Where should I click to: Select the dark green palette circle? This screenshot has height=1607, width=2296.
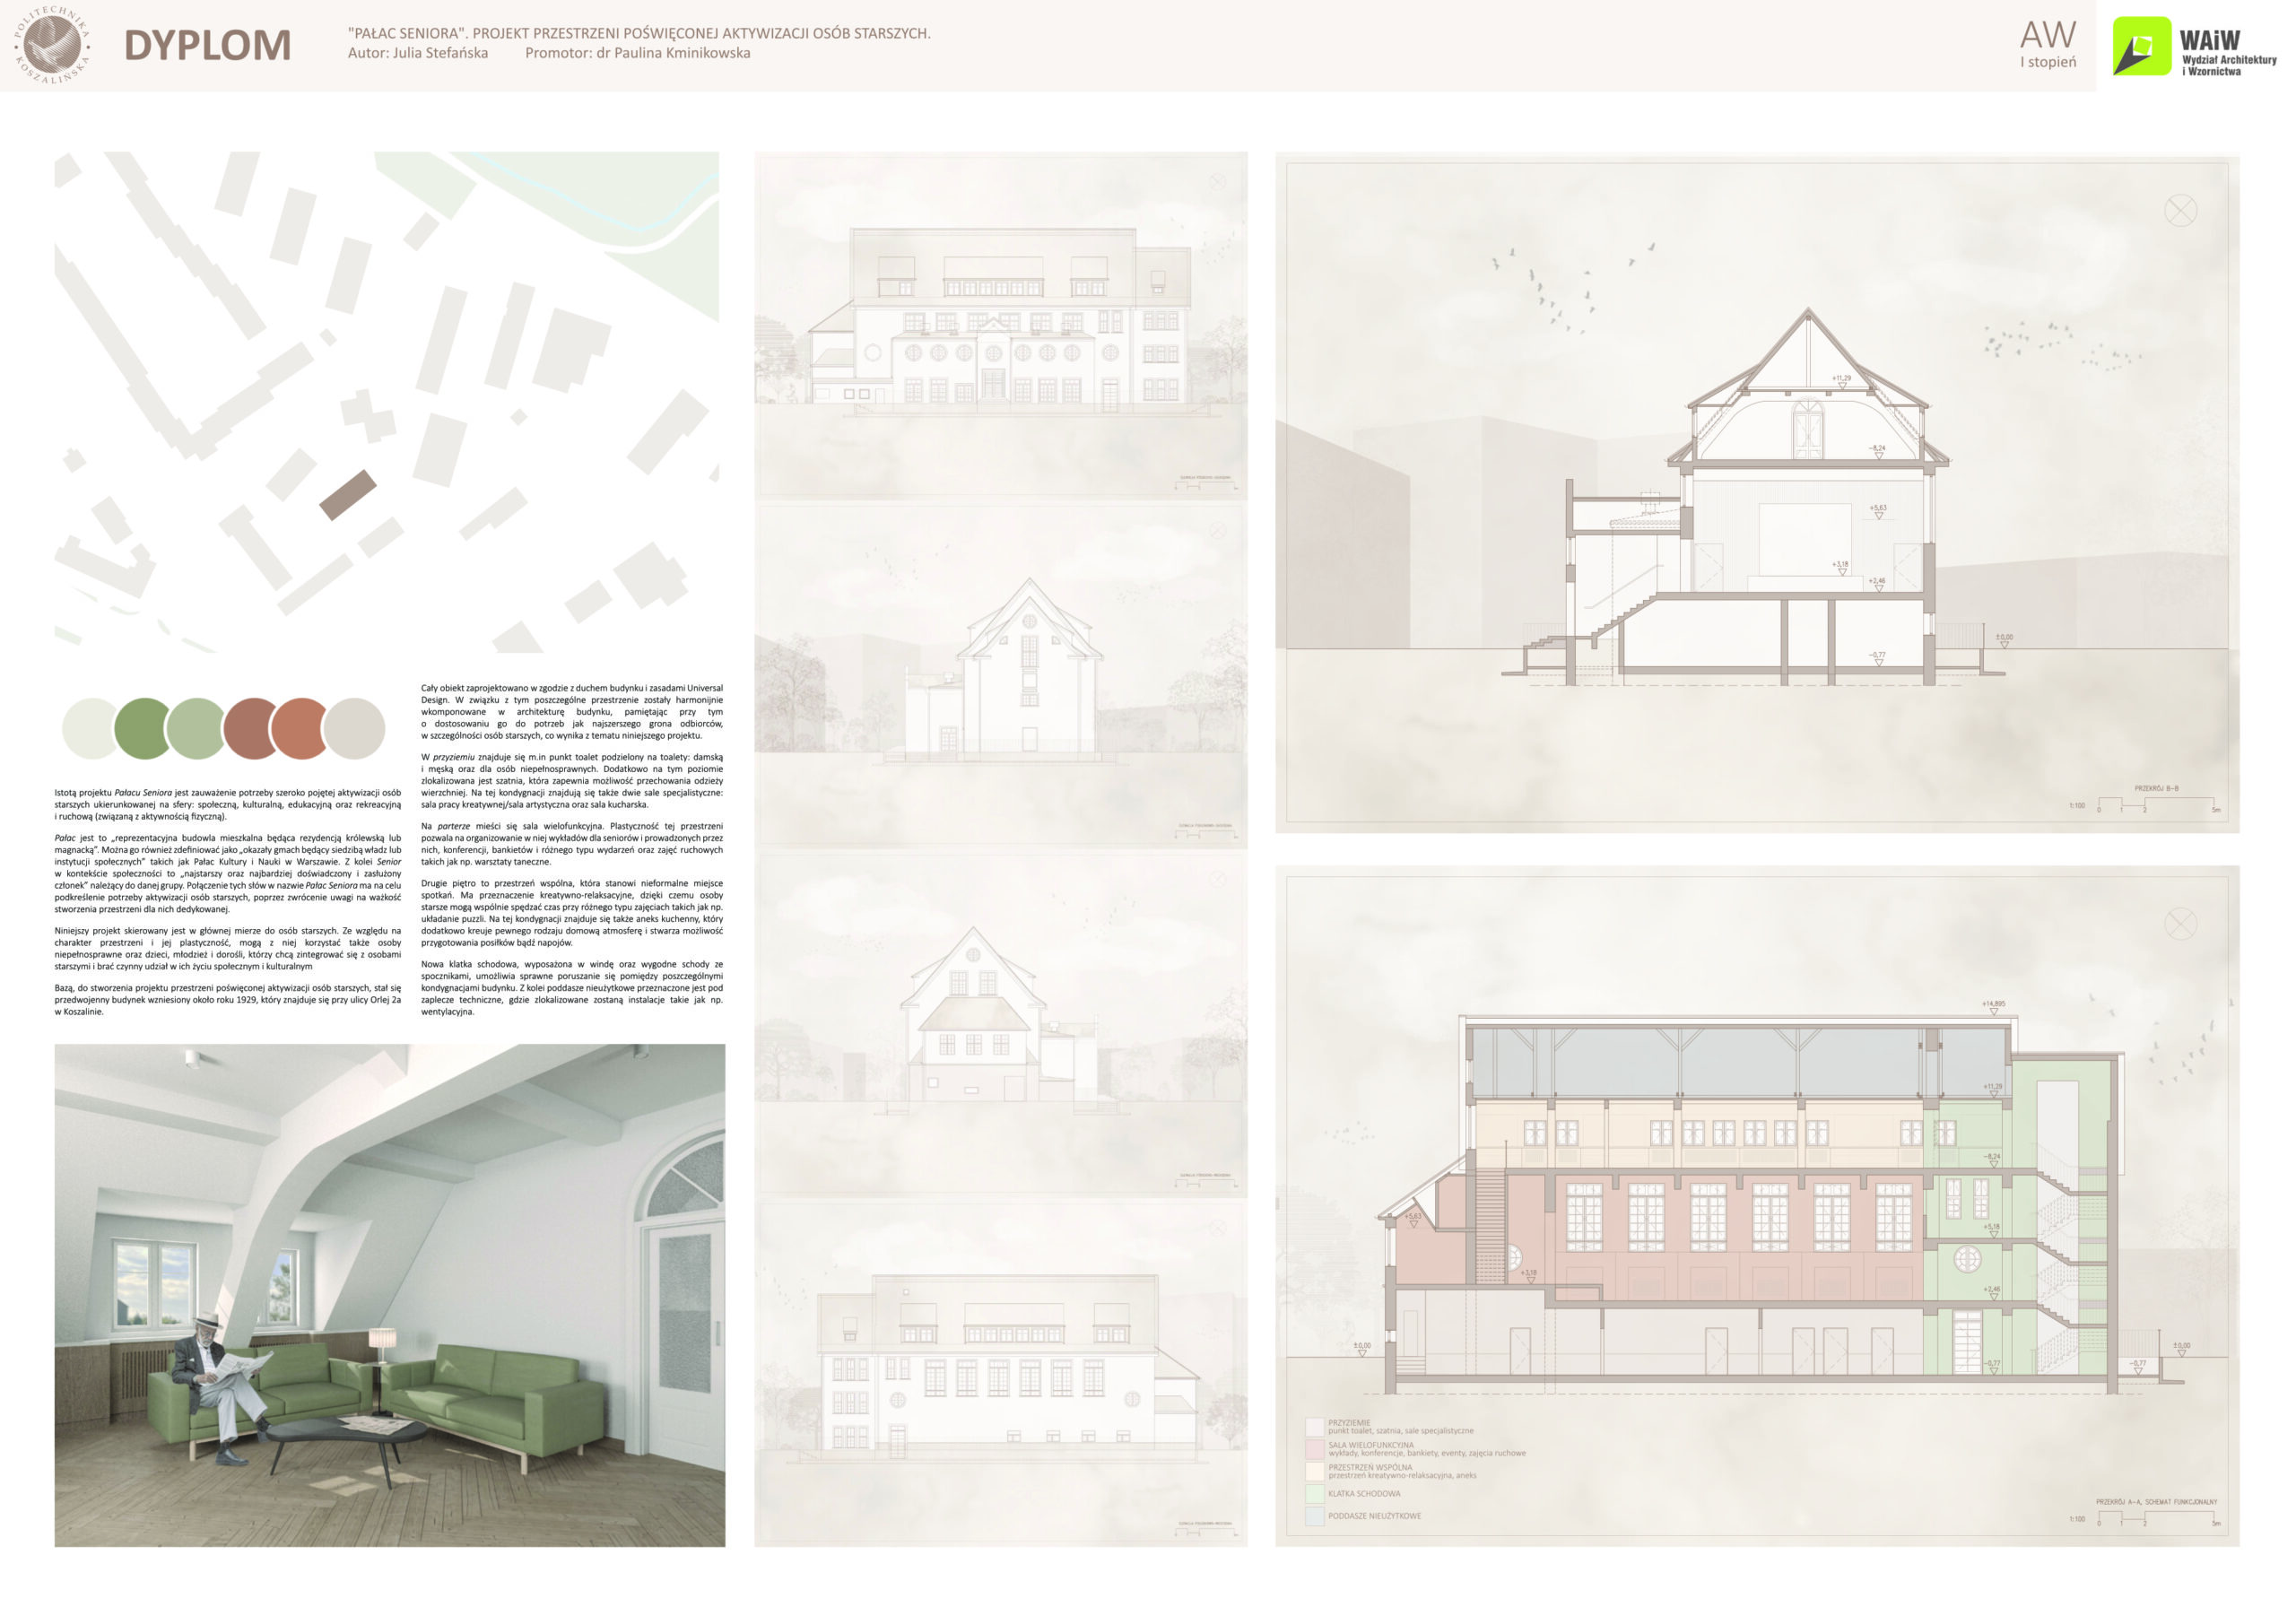pyautogui.click(x=142, y=728)
